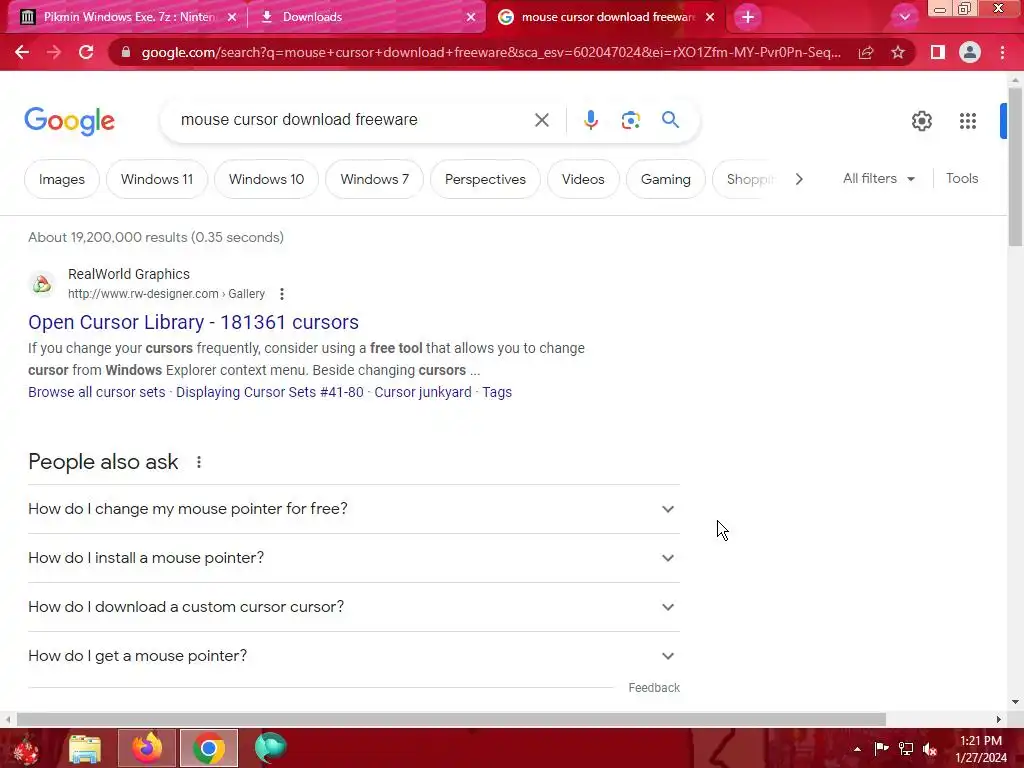Open Firefox from the taskbar
The image size is (1024, 768).
pyautogui.click(x=147, y=748)
